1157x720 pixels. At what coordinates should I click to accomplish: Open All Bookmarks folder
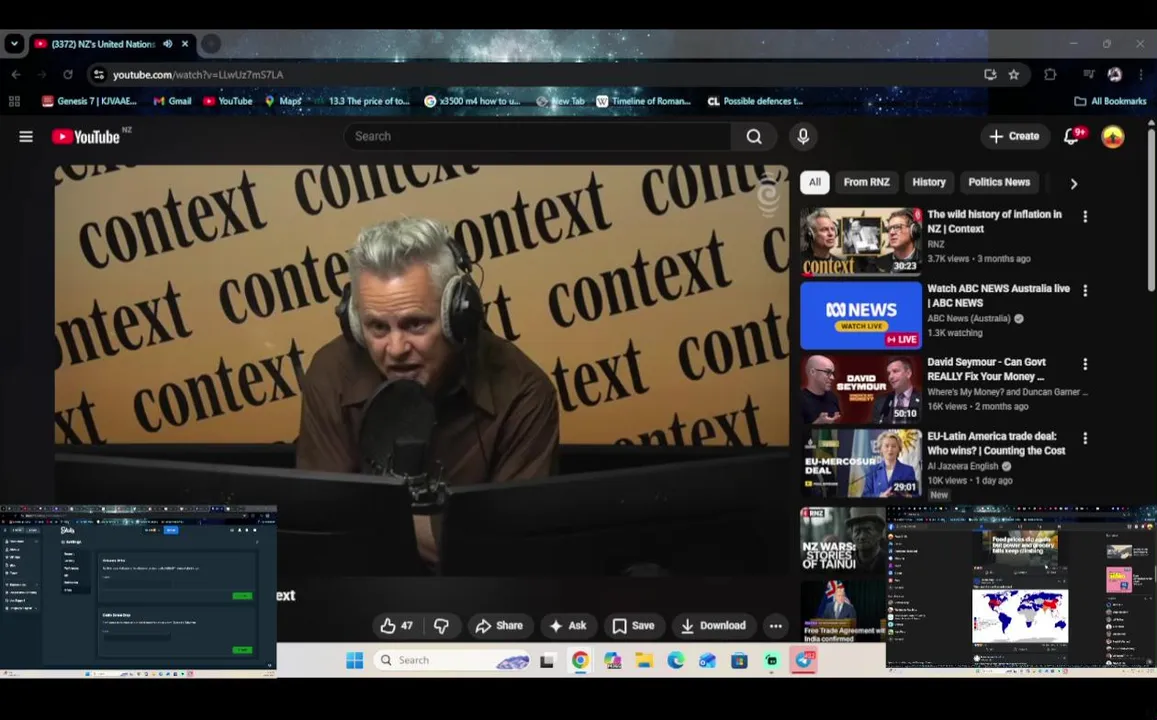[x=1110, y=101]
